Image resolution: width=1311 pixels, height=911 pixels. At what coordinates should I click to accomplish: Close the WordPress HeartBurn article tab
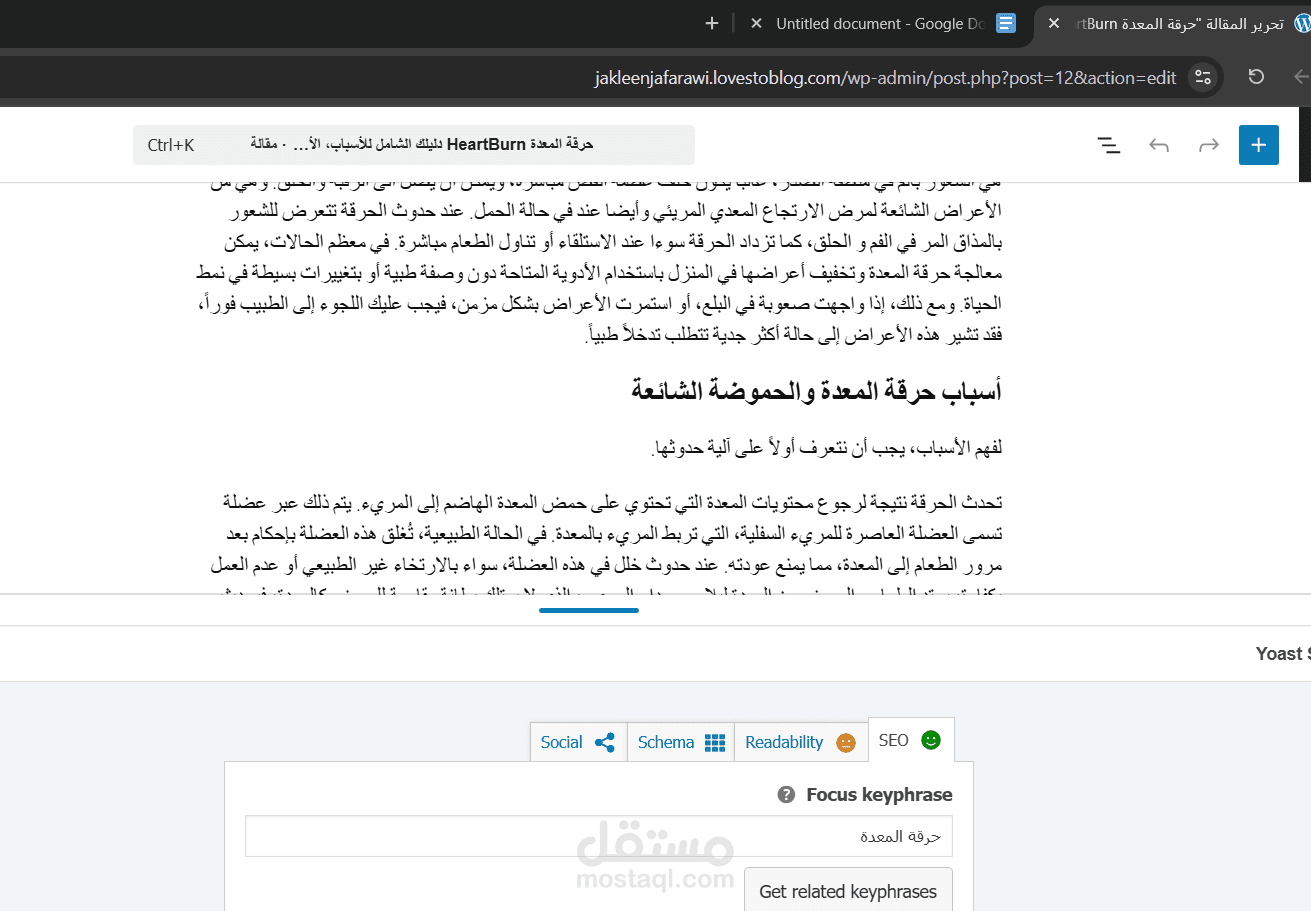pos(1053,23)
